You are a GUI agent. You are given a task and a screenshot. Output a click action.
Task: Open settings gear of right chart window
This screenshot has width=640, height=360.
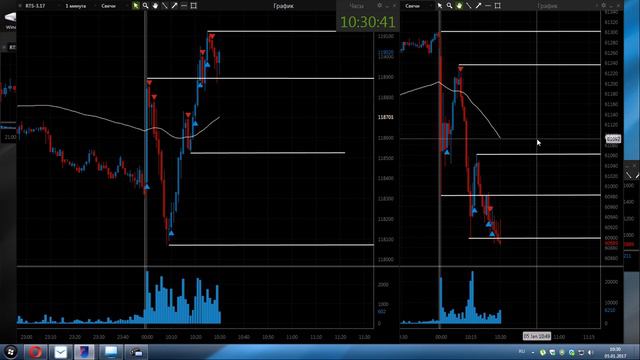pyautogui.click(x=604, y=6)
